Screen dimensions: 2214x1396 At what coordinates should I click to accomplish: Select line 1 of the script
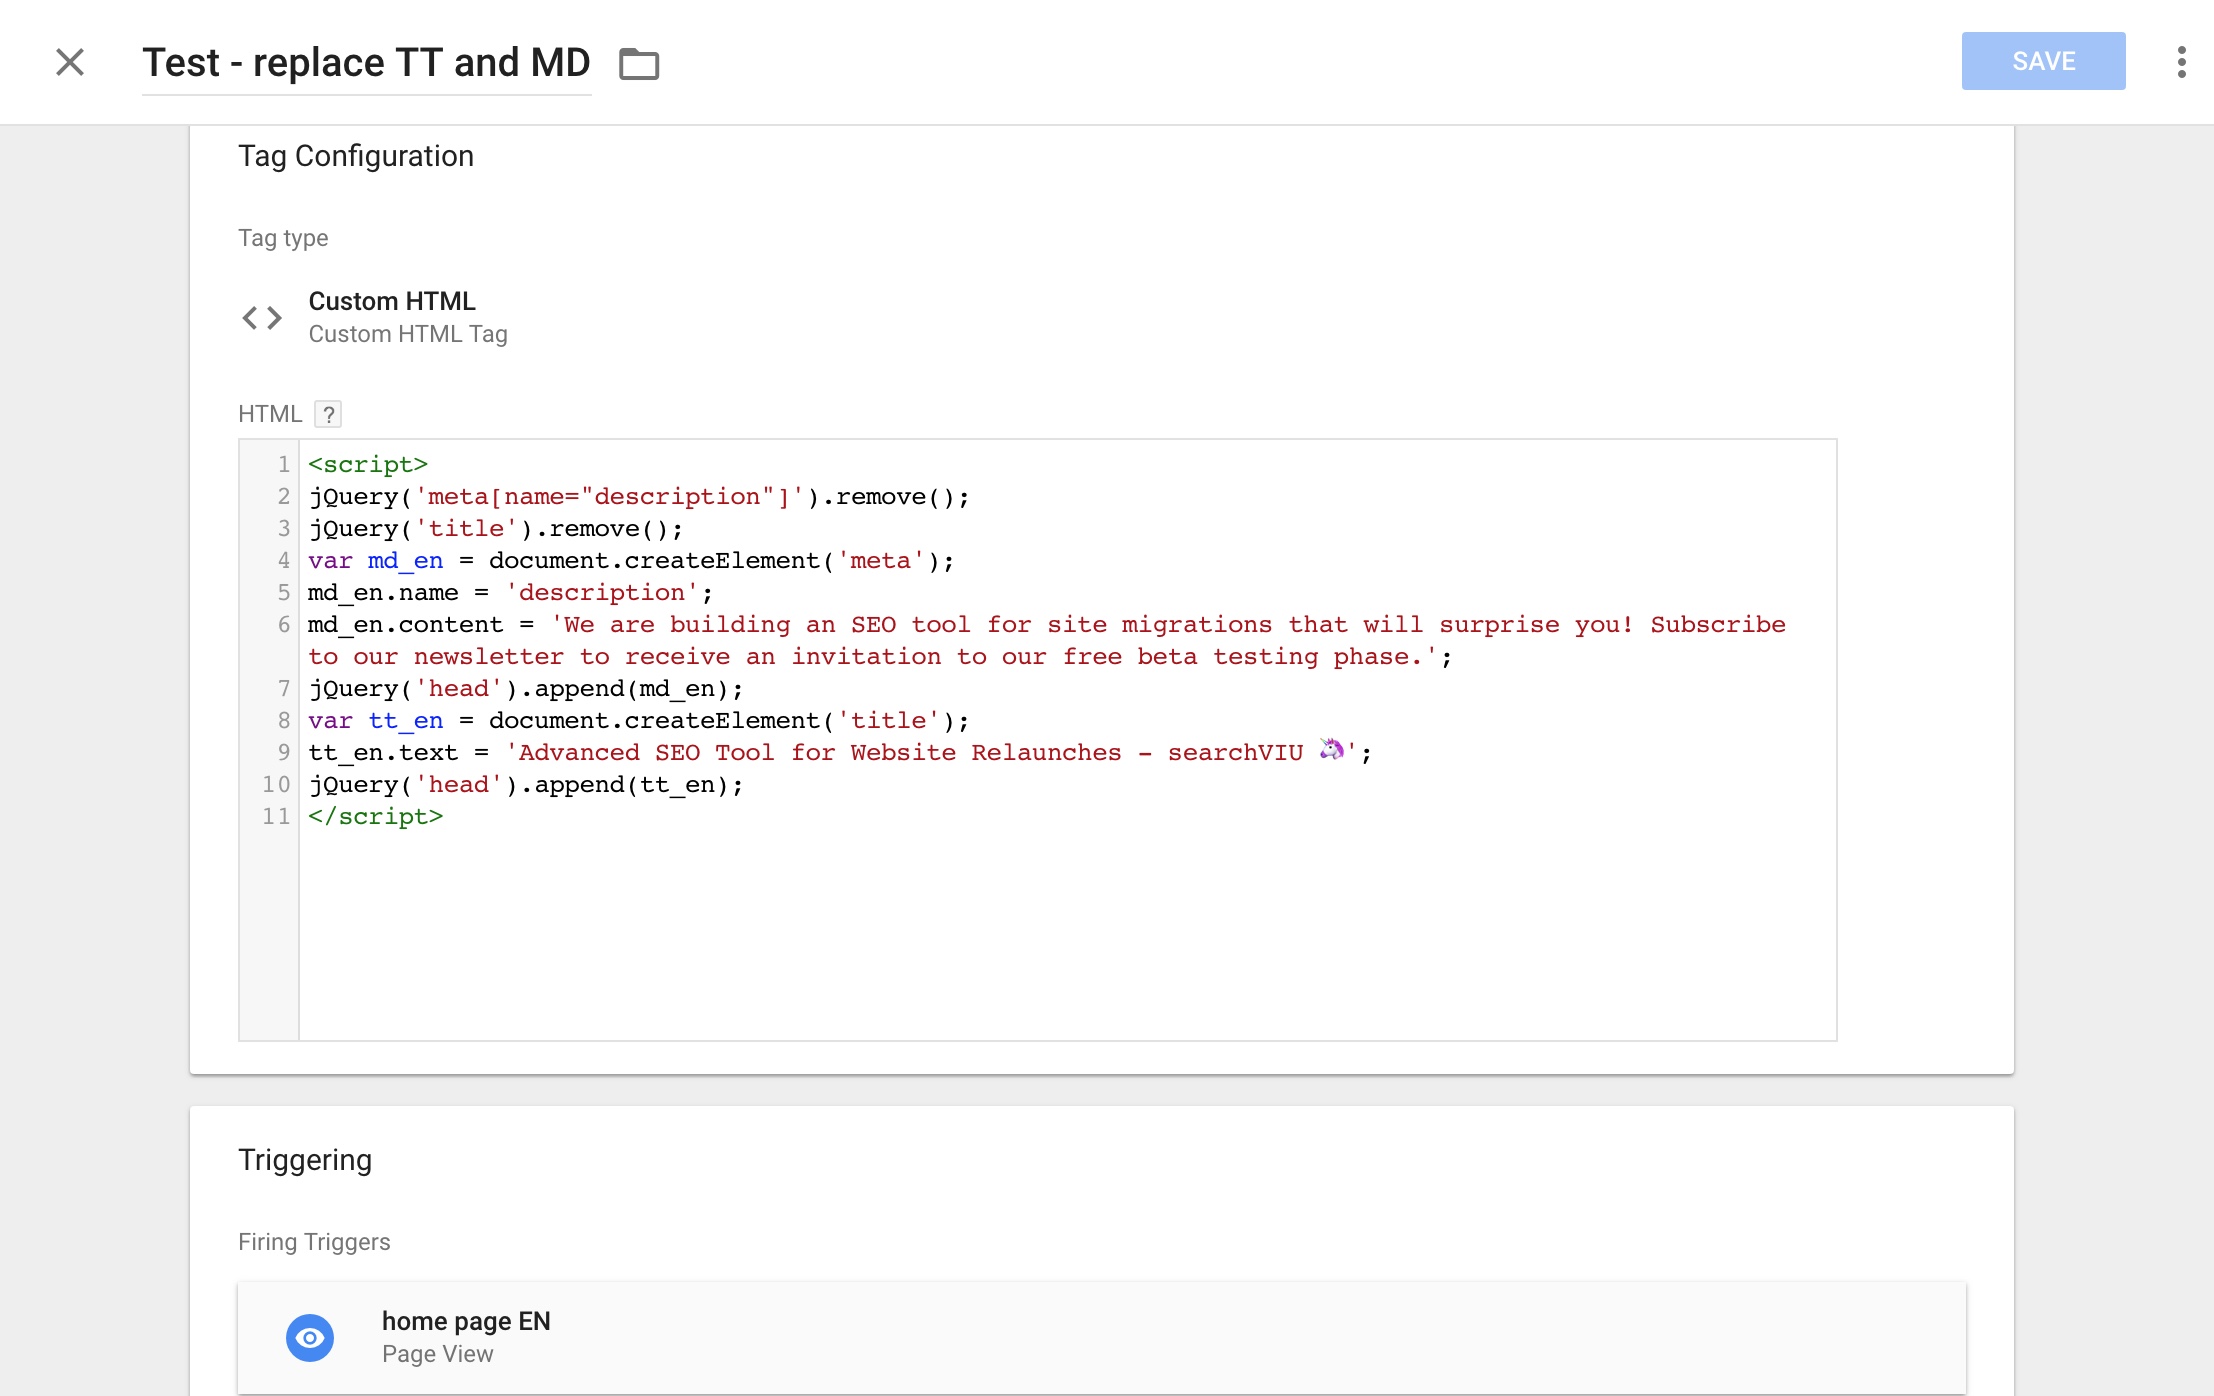[367, 464]
